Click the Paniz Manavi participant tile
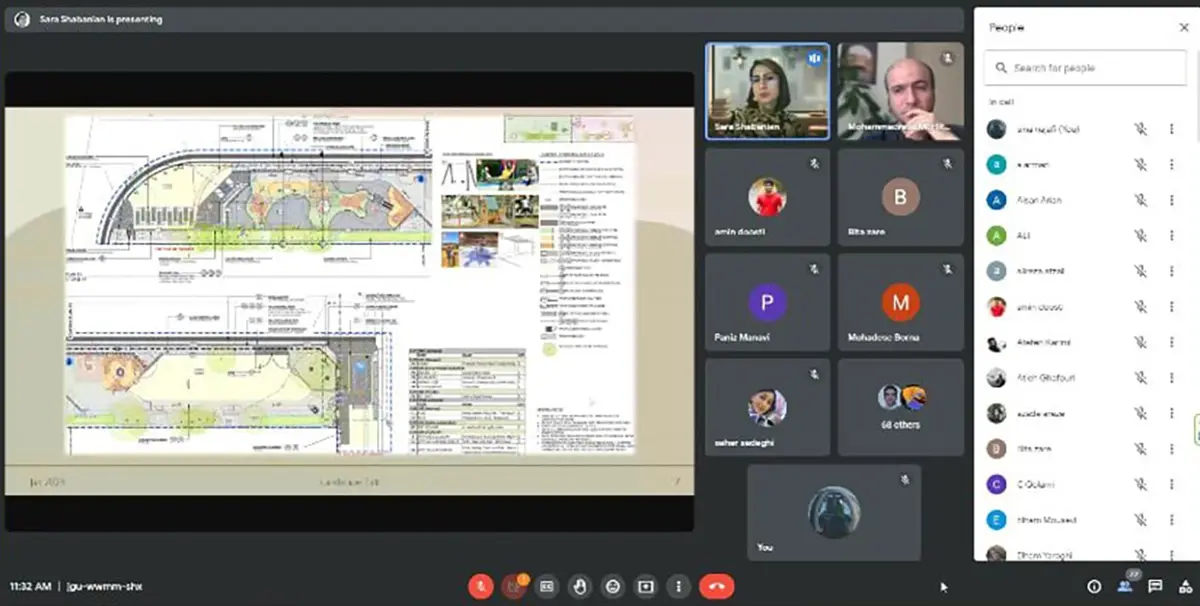The width and height of the screenshot is (1200, 606). 767,302
